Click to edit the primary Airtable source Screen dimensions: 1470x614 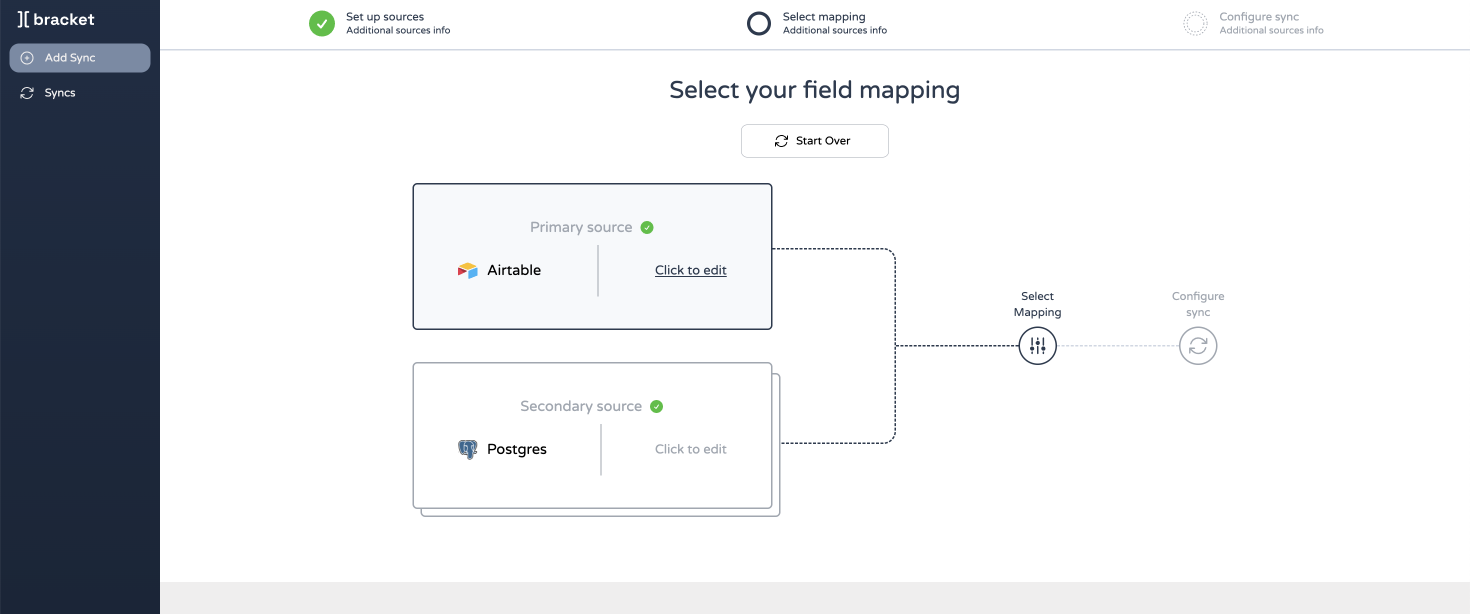[x=691, y=270]
